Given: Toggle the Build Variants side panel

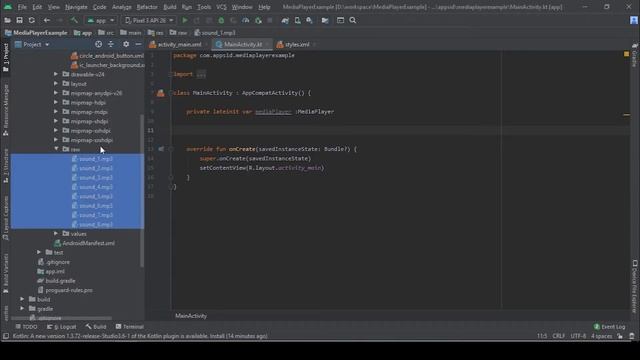Looking at the screenshot, I should click(x=6, y=273).
